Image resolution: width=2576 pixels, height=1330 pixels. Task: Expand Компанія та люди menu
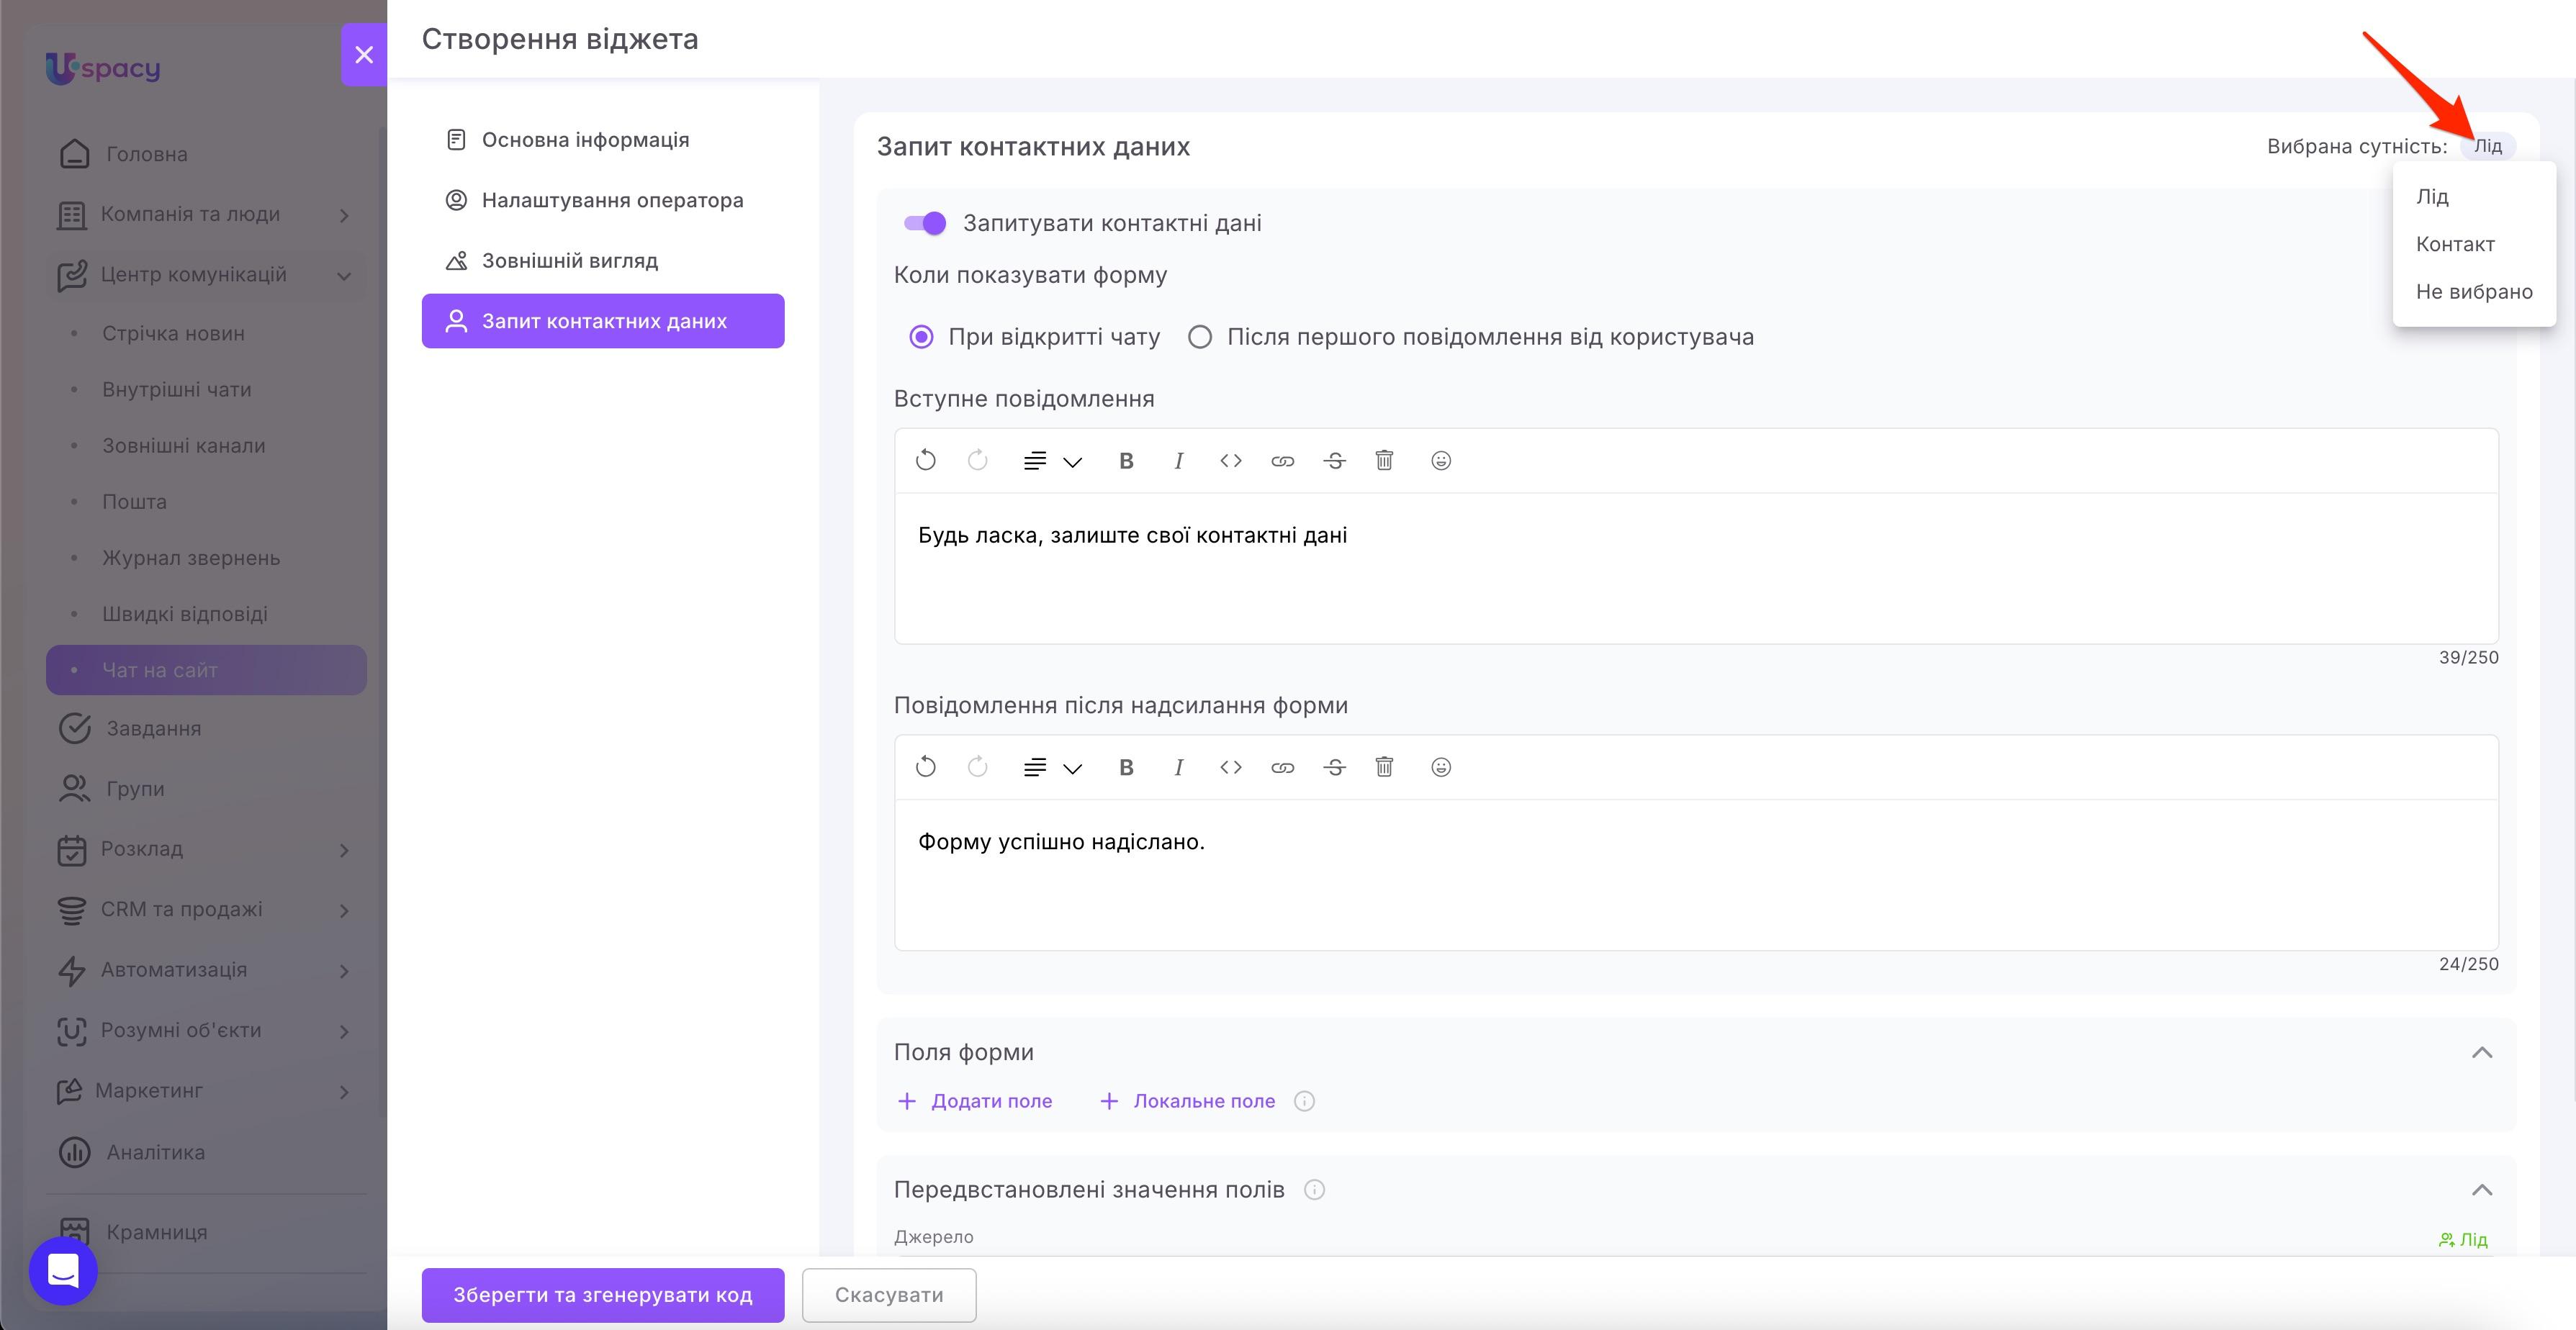[x=344, y=215]
